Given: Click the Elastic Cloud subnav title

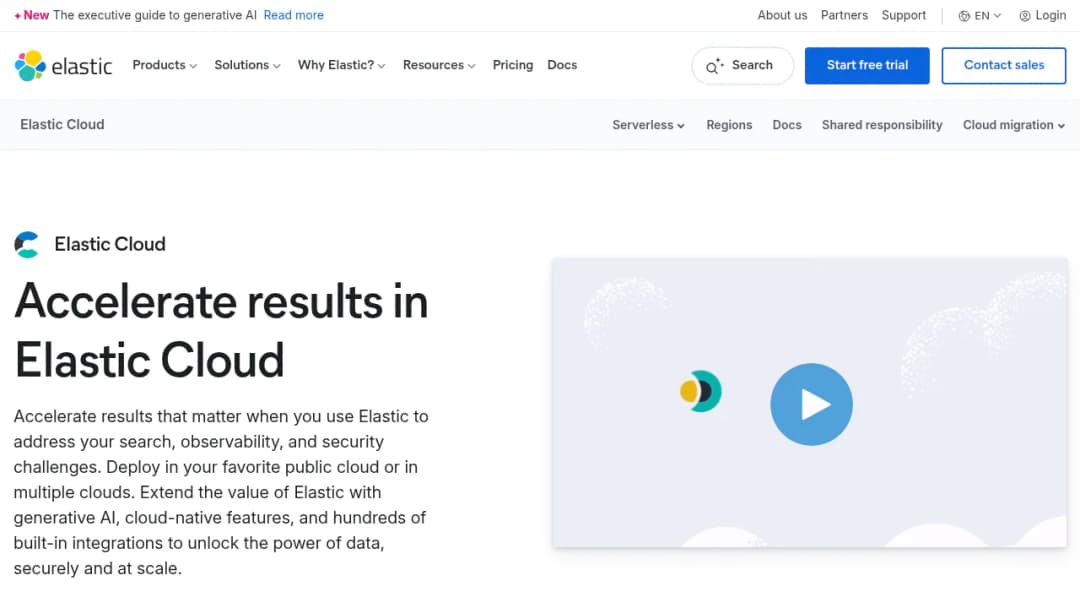Looking at the screenshot, I should [62, 125].
